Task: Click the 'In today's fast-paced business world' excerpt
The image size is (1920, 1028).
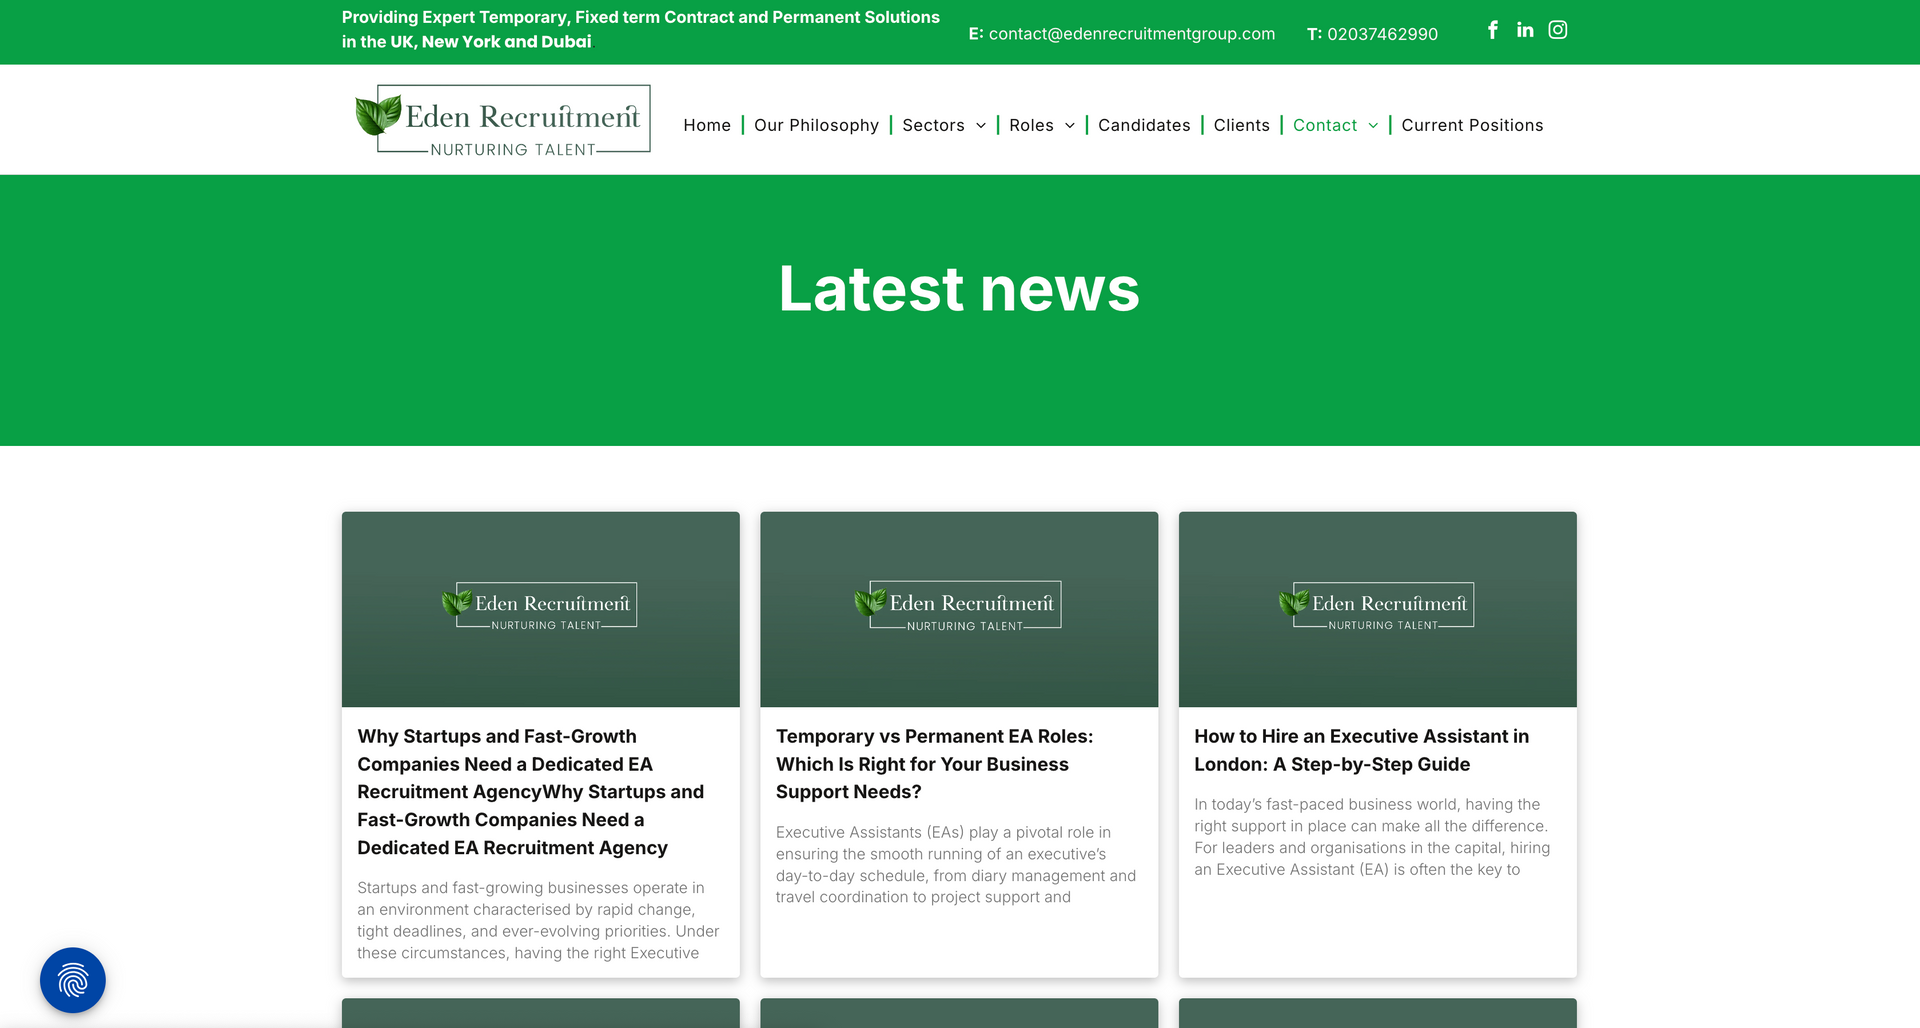Action: point(1372,837)
